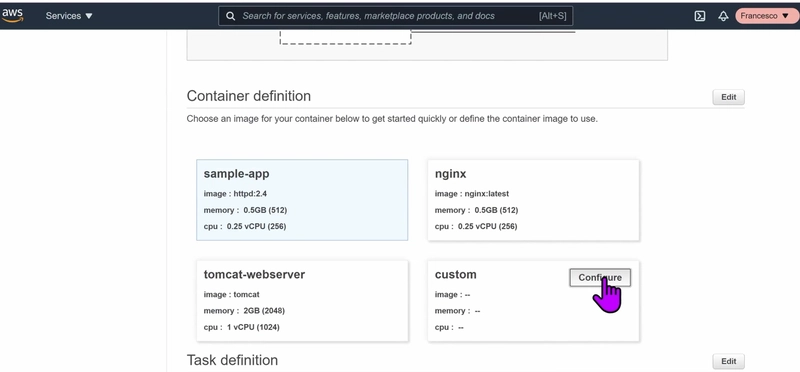
Task: Open the notifications bell
Action: 723,16
